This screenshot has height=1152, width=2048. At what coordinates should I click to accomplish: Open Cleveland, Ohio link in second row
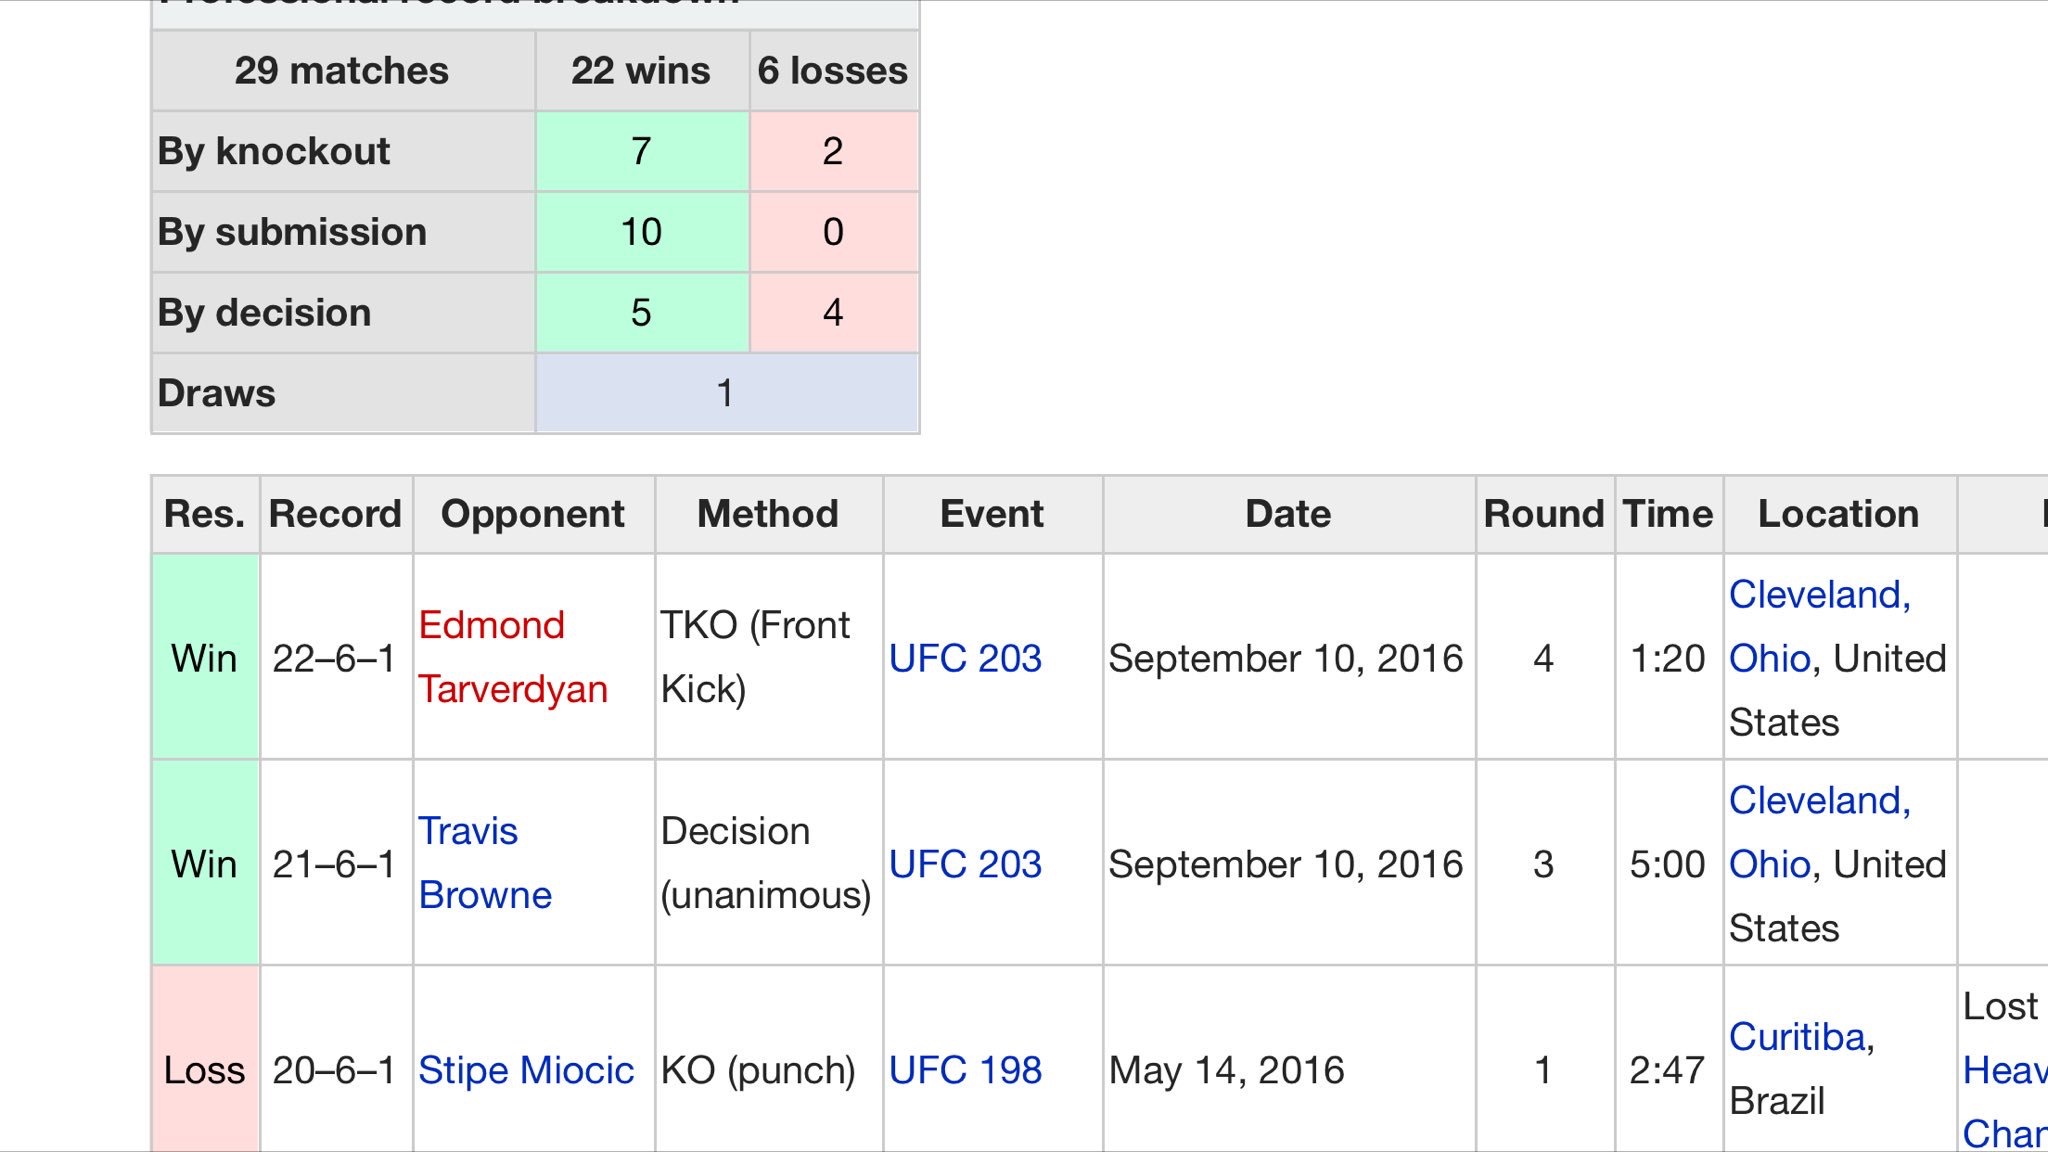[1819, 801]
